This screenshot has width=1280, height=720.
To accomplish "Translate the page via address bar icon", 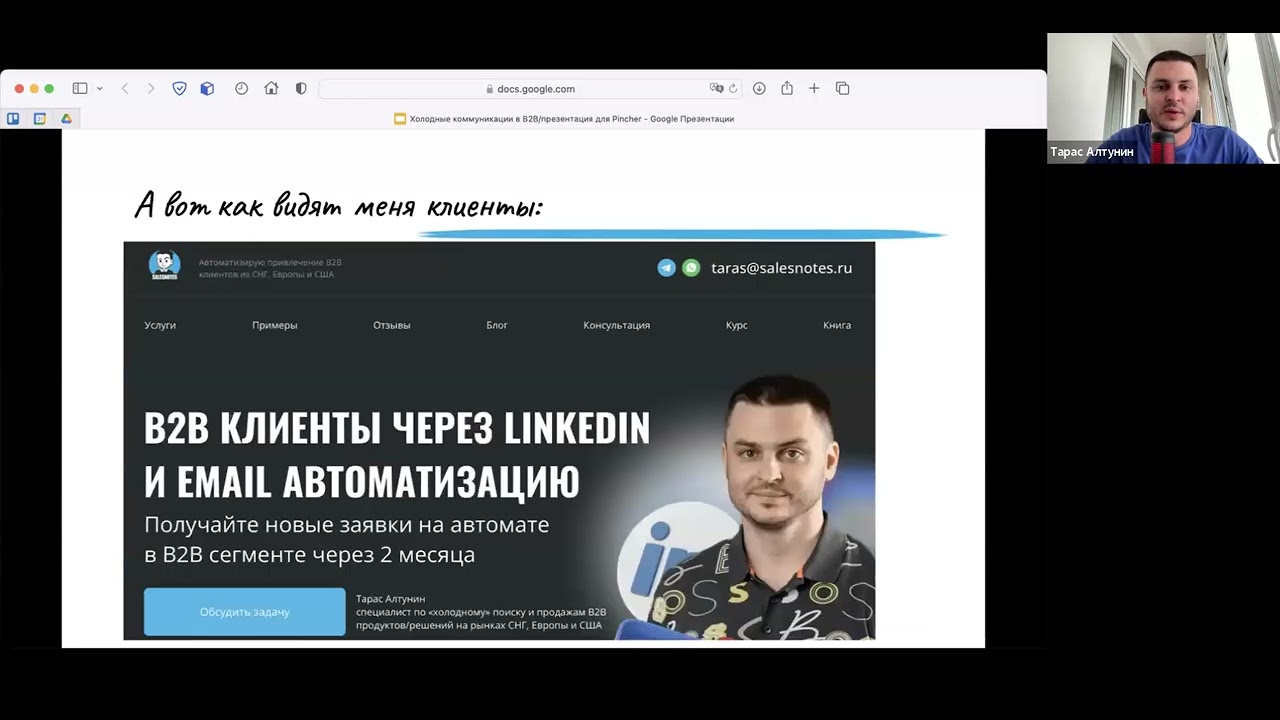I will [716, 89].
